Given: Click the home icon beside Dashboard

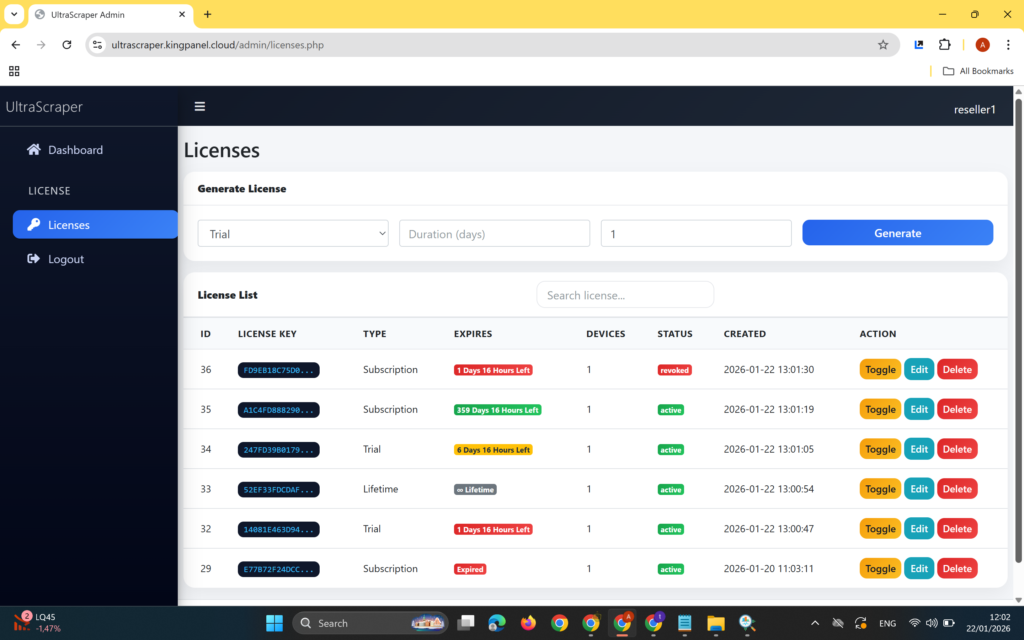Looking at the screenshot, I should (x=33, y=150).
